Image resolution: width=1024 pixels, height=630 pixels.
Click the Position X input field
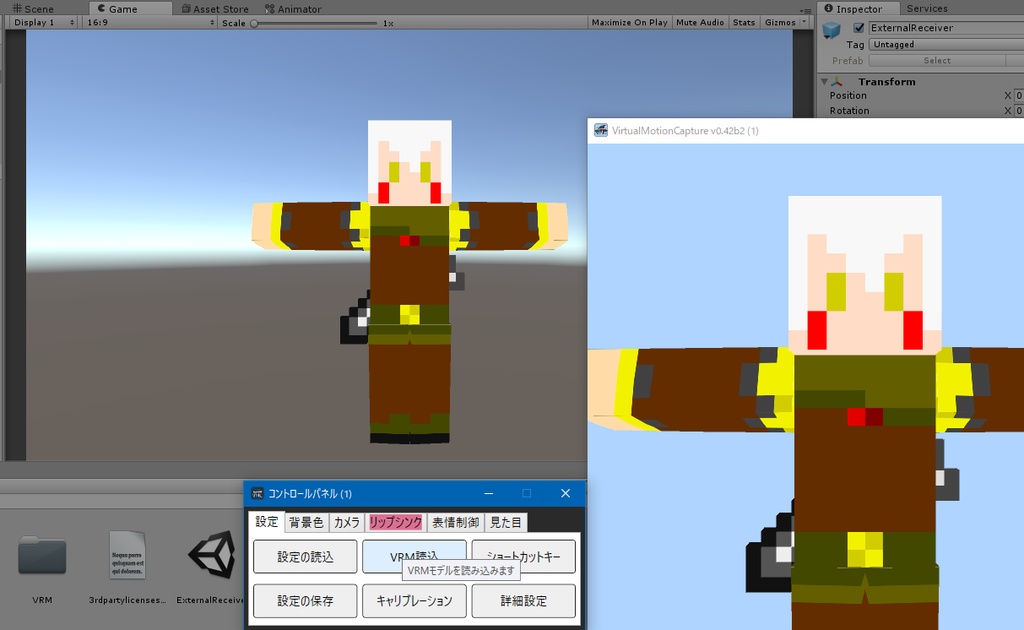click(1018, 95)
